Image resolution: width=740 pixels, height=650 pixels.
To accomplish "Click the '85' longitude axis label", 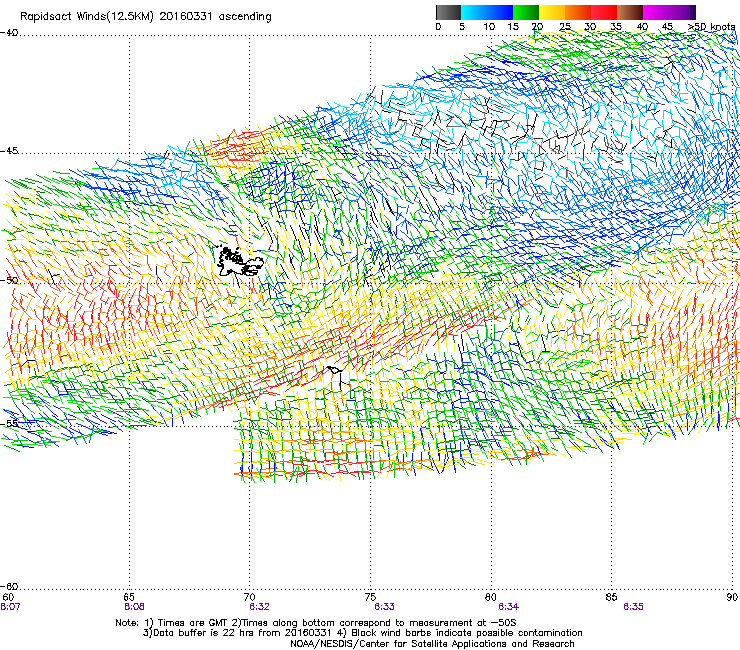I will 611,597.
